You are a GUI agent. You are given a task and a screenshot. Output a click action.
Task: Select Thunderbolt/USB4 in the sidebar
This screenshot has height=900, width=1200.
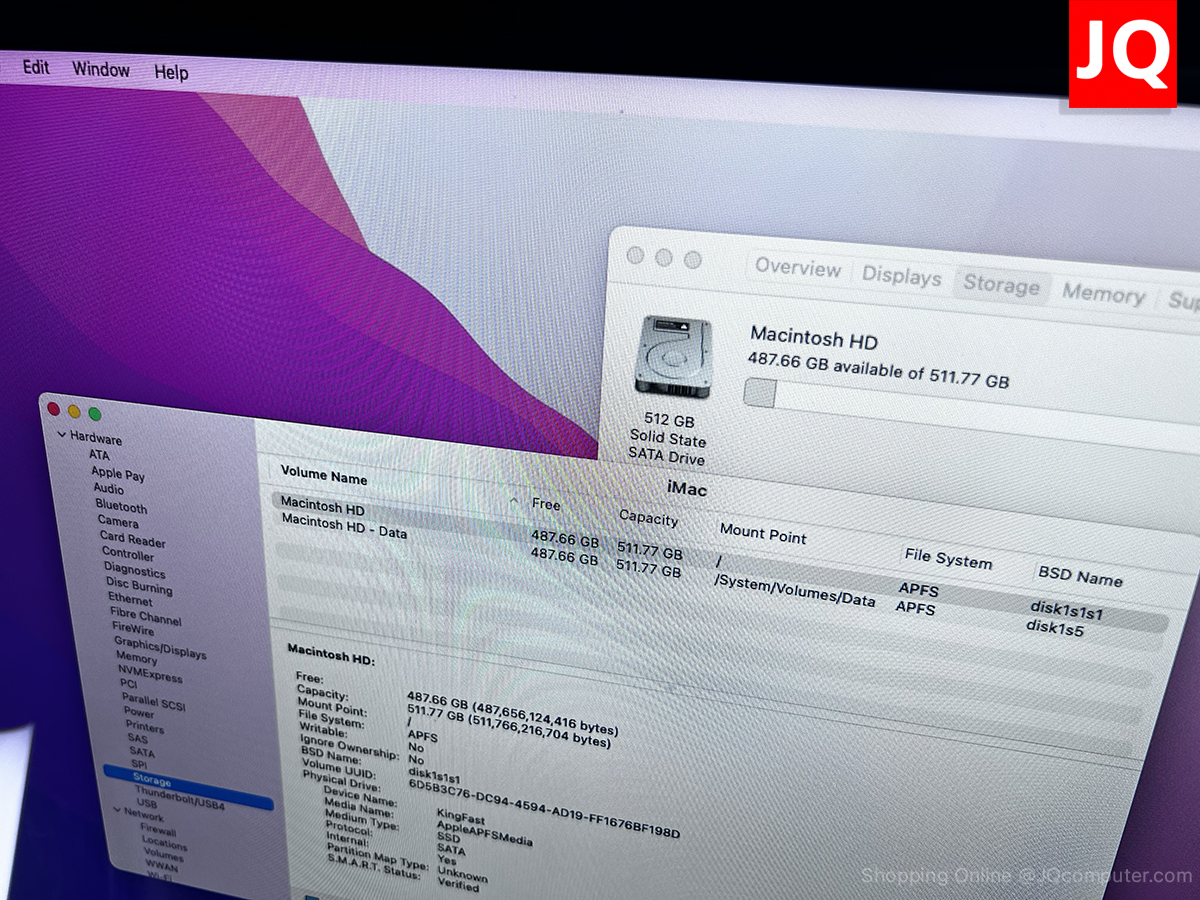tap(180, 798)
